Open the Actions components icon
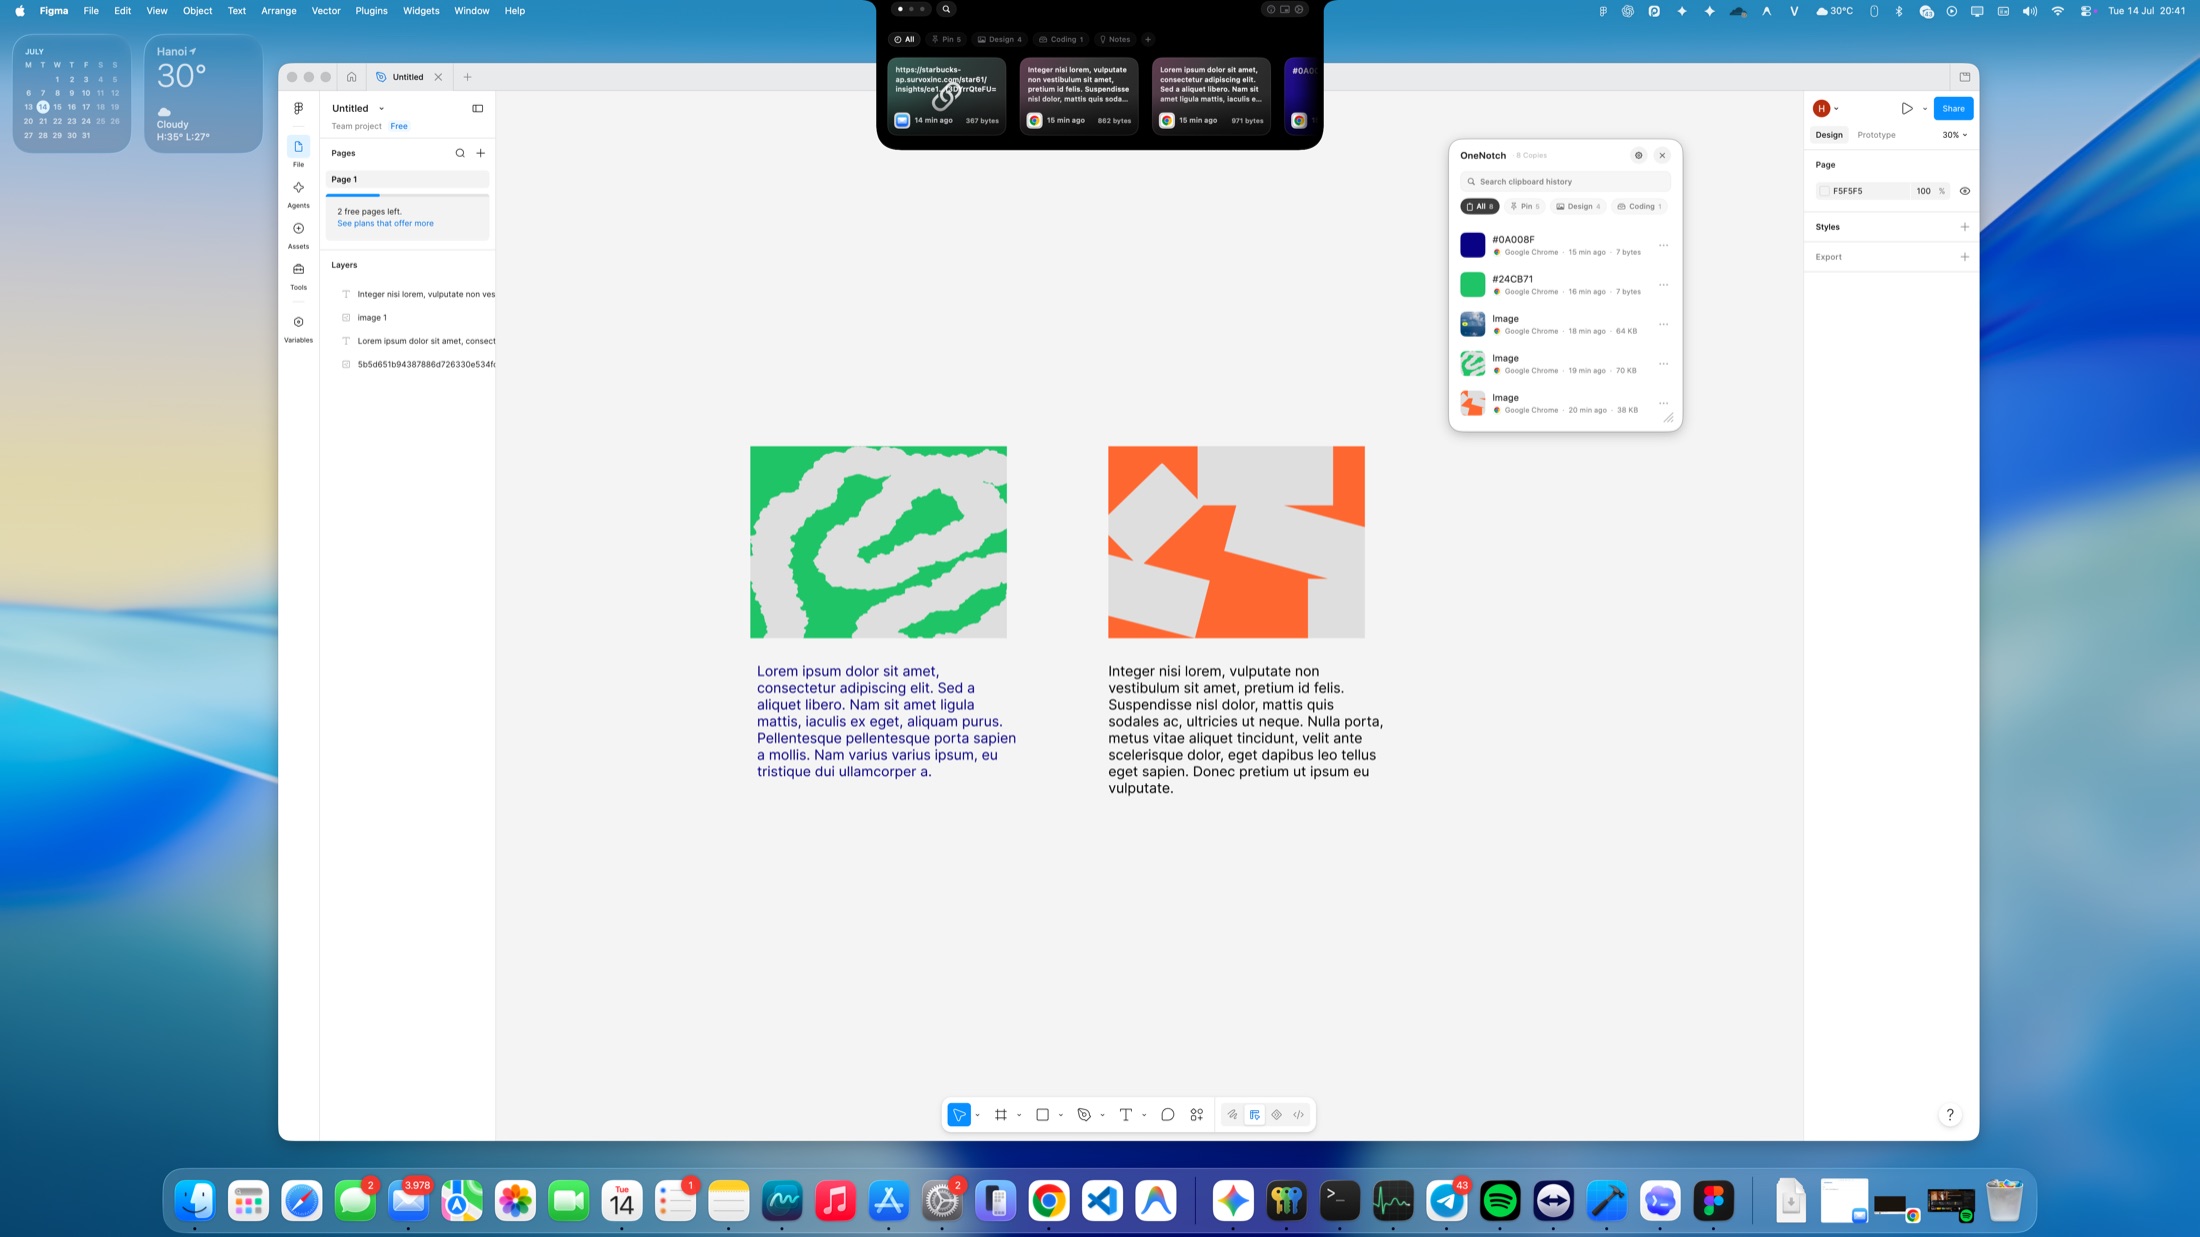Screen dimensions: 2200x1237 coord(1197,1114)
